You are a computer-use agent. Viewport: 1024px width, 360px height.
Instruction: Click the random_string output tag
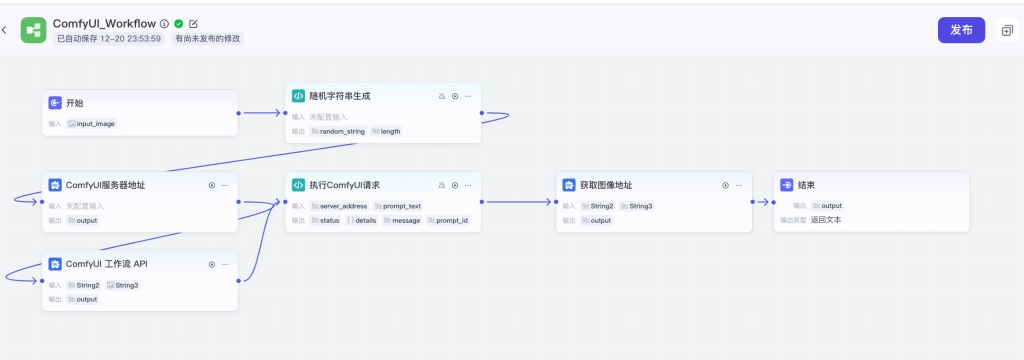point(338,131)
